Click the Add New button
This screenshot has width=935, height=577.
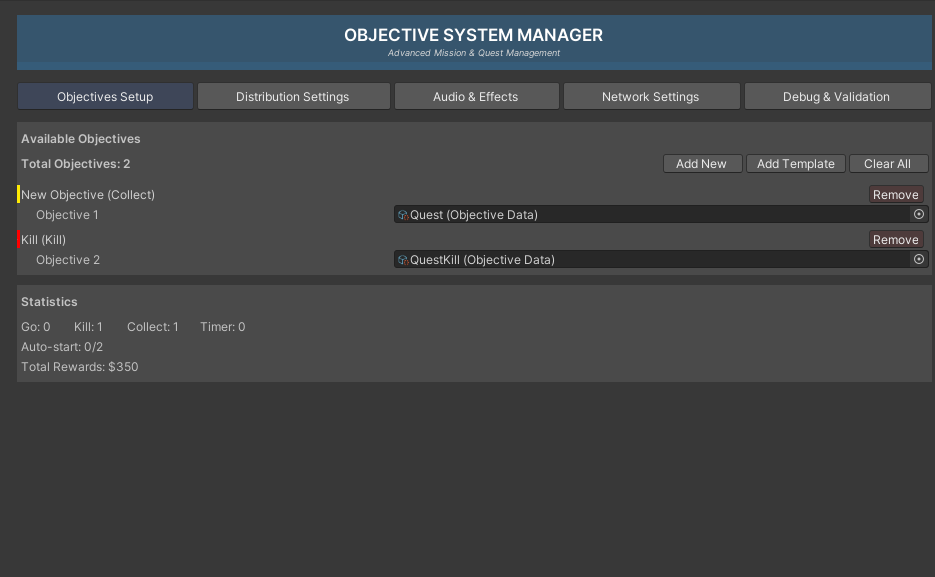(x=702, y=163)
